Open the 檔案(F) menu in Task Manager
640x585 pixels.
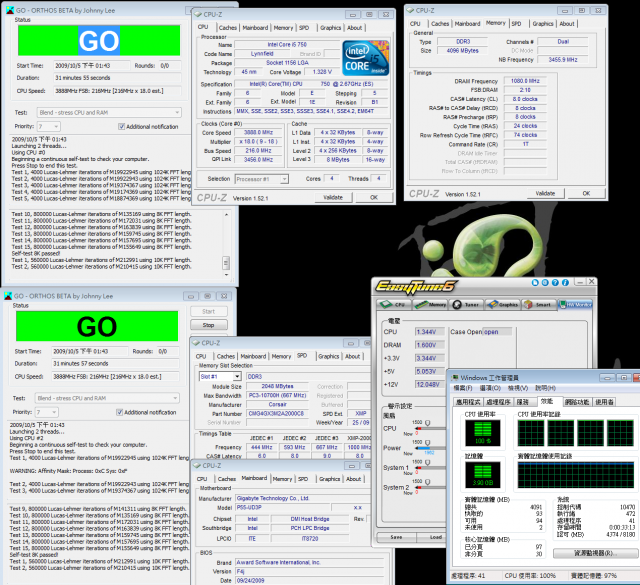coord(463,388)
